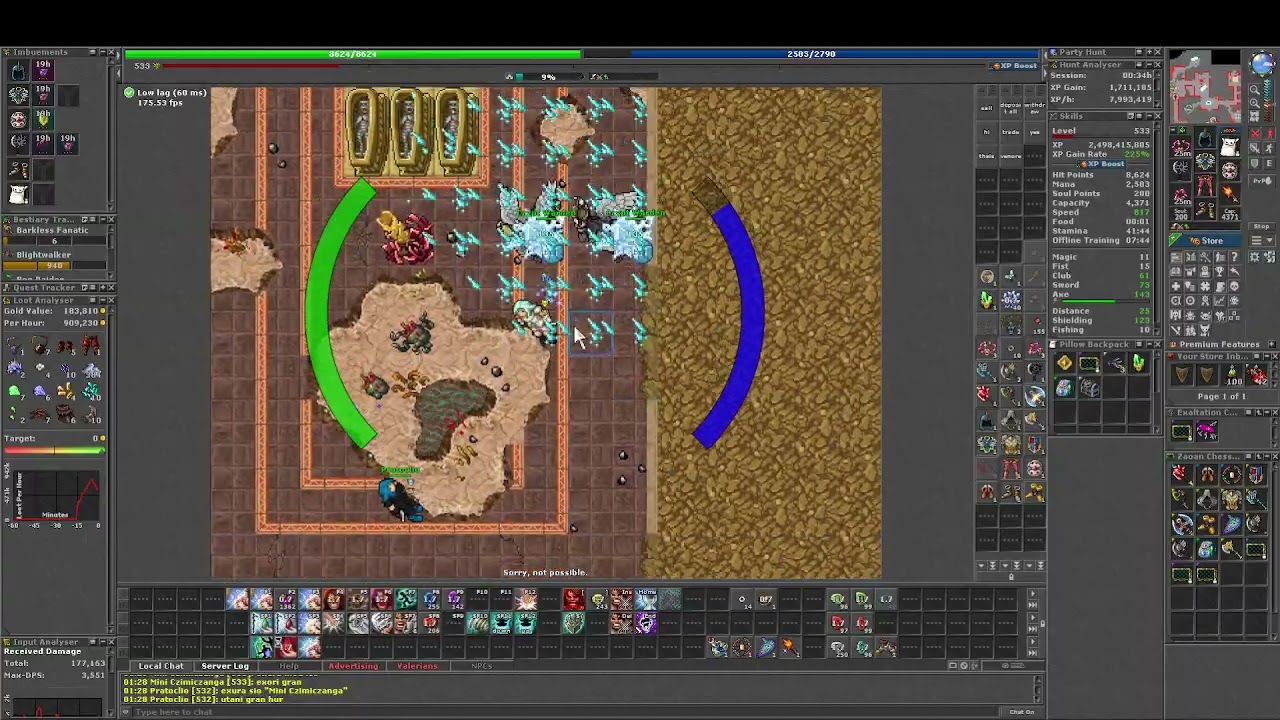Image resolution: width=1280 pixels, height=720 pixels.
Task: Click the potion slot showing 1.7
Action: (x=886, y=599)
